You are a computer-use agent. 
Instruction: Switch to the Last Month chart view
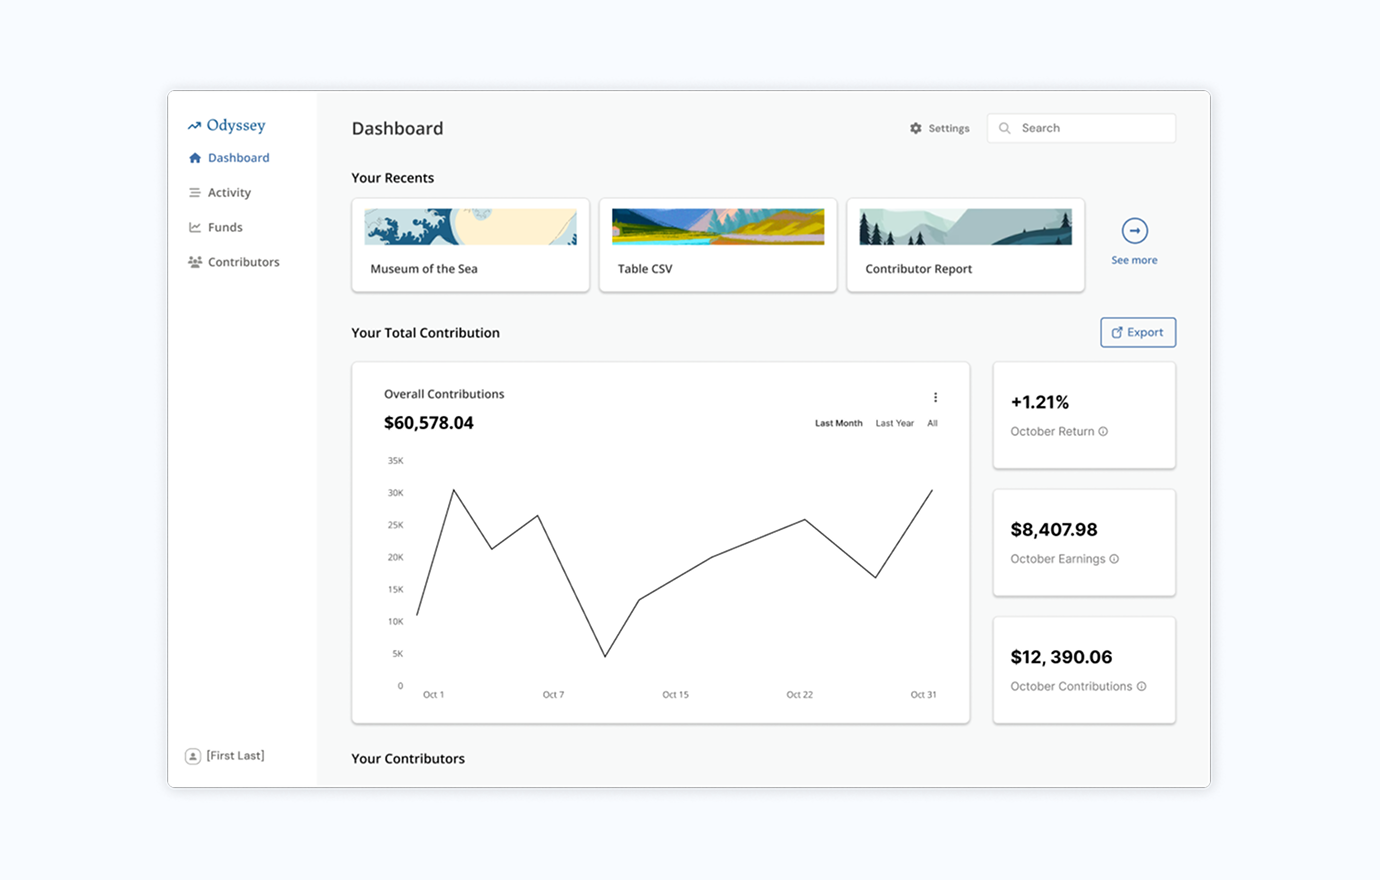[x=838, y=423]
